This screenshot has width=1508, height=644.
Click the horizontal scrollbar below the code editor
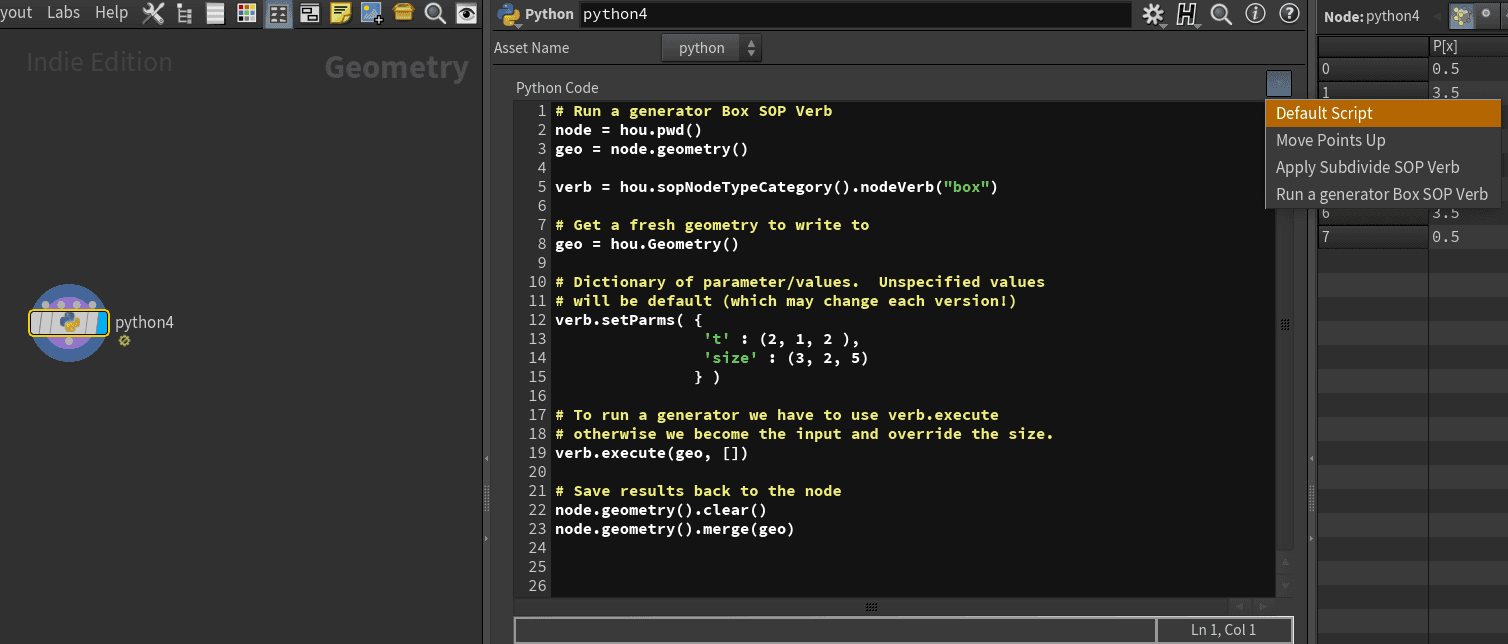click(x=870, y=607)
